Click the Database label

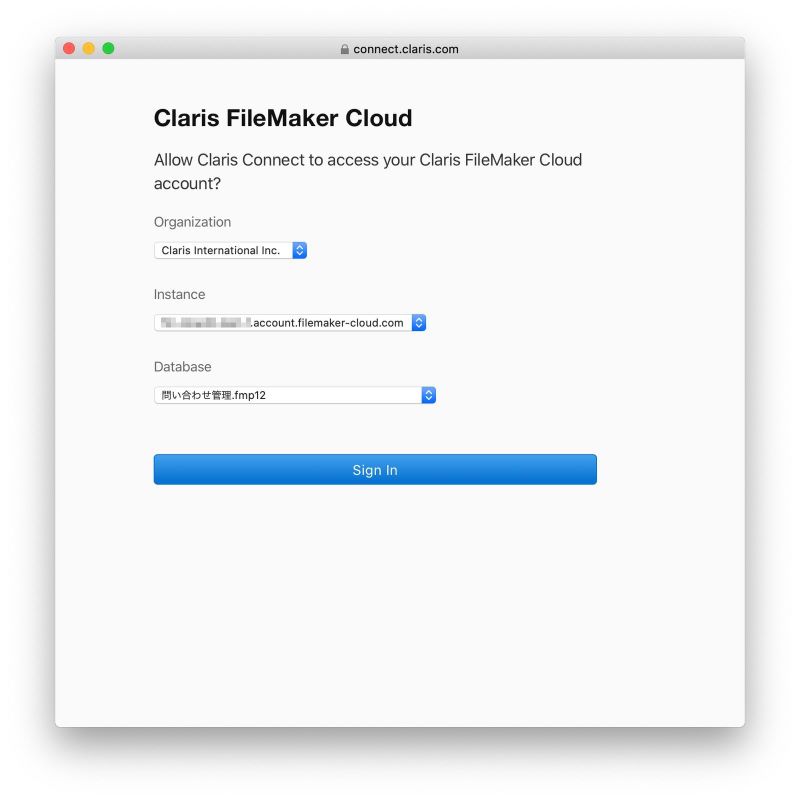[183, 367]
